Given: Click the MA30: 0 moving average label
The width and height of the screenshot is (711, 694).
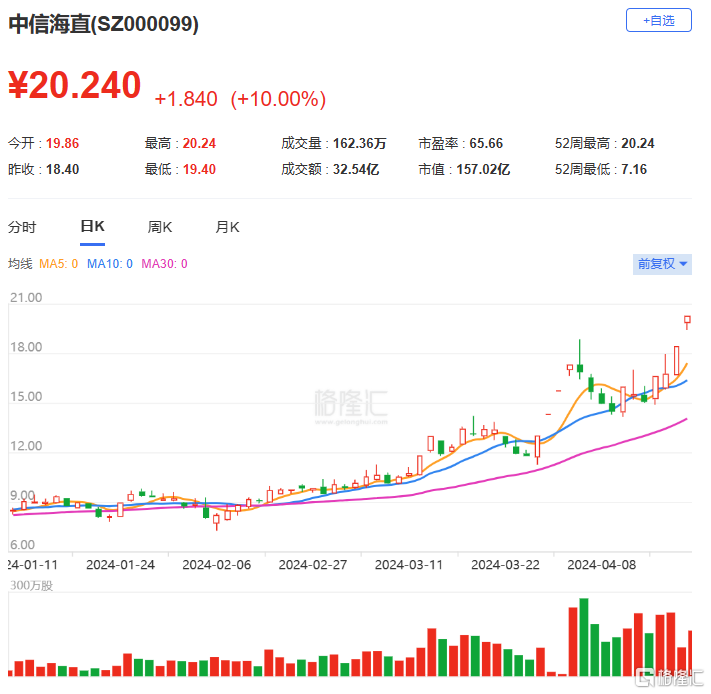Looking at the screenshot, I should (x=164, y=264).
